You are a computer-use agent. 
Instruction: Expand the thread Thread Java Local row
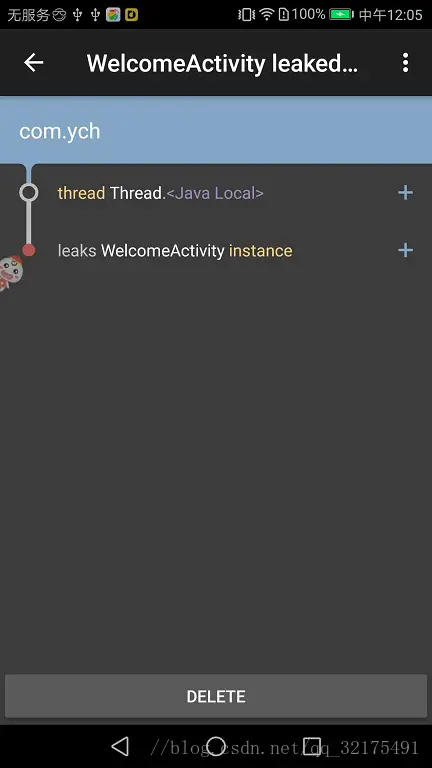(x=405, y=192)
